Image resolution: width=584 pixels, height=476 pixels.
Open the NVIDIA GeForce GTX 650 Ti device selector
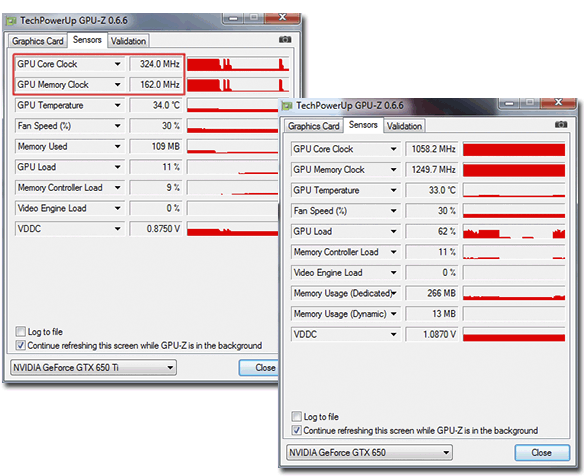[93, 368]
